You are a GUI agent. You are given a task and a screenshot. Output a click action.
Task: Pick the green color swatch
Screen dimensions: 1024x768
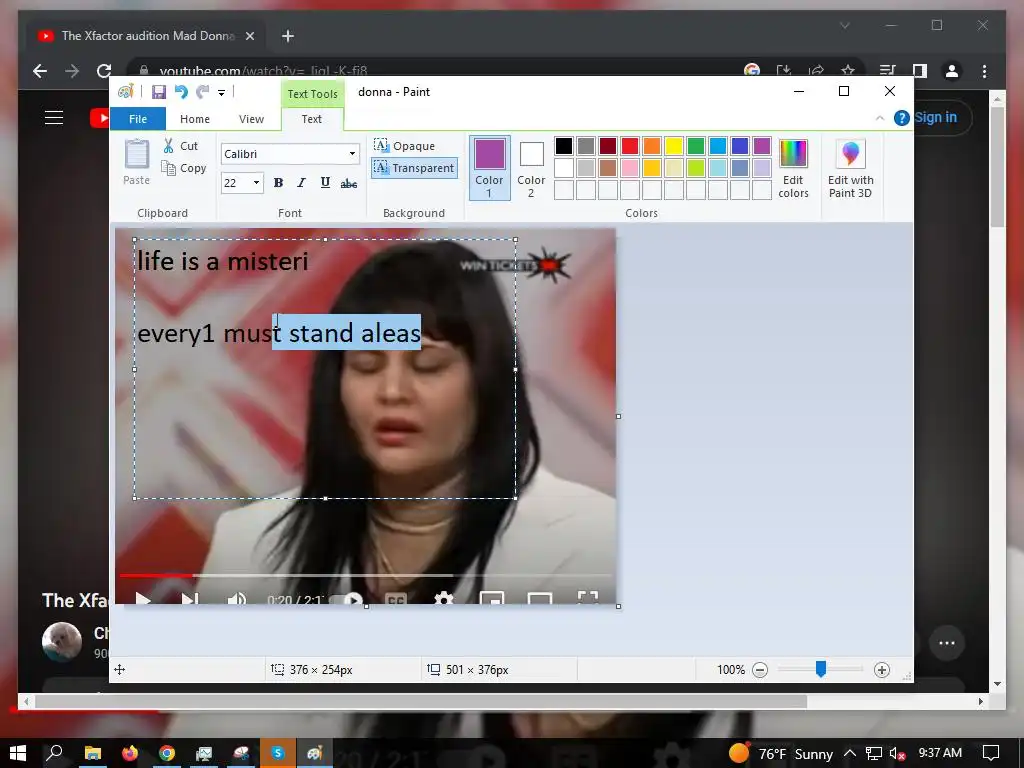pos(696,146)
